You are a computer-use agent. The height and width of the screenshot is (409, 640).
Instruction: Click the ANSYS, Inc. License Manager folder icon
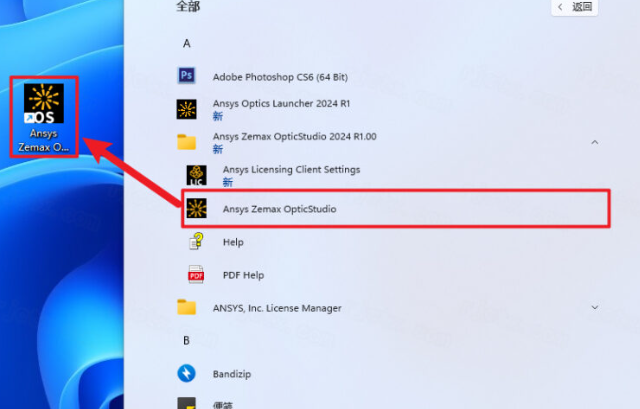tap(186, 308)
